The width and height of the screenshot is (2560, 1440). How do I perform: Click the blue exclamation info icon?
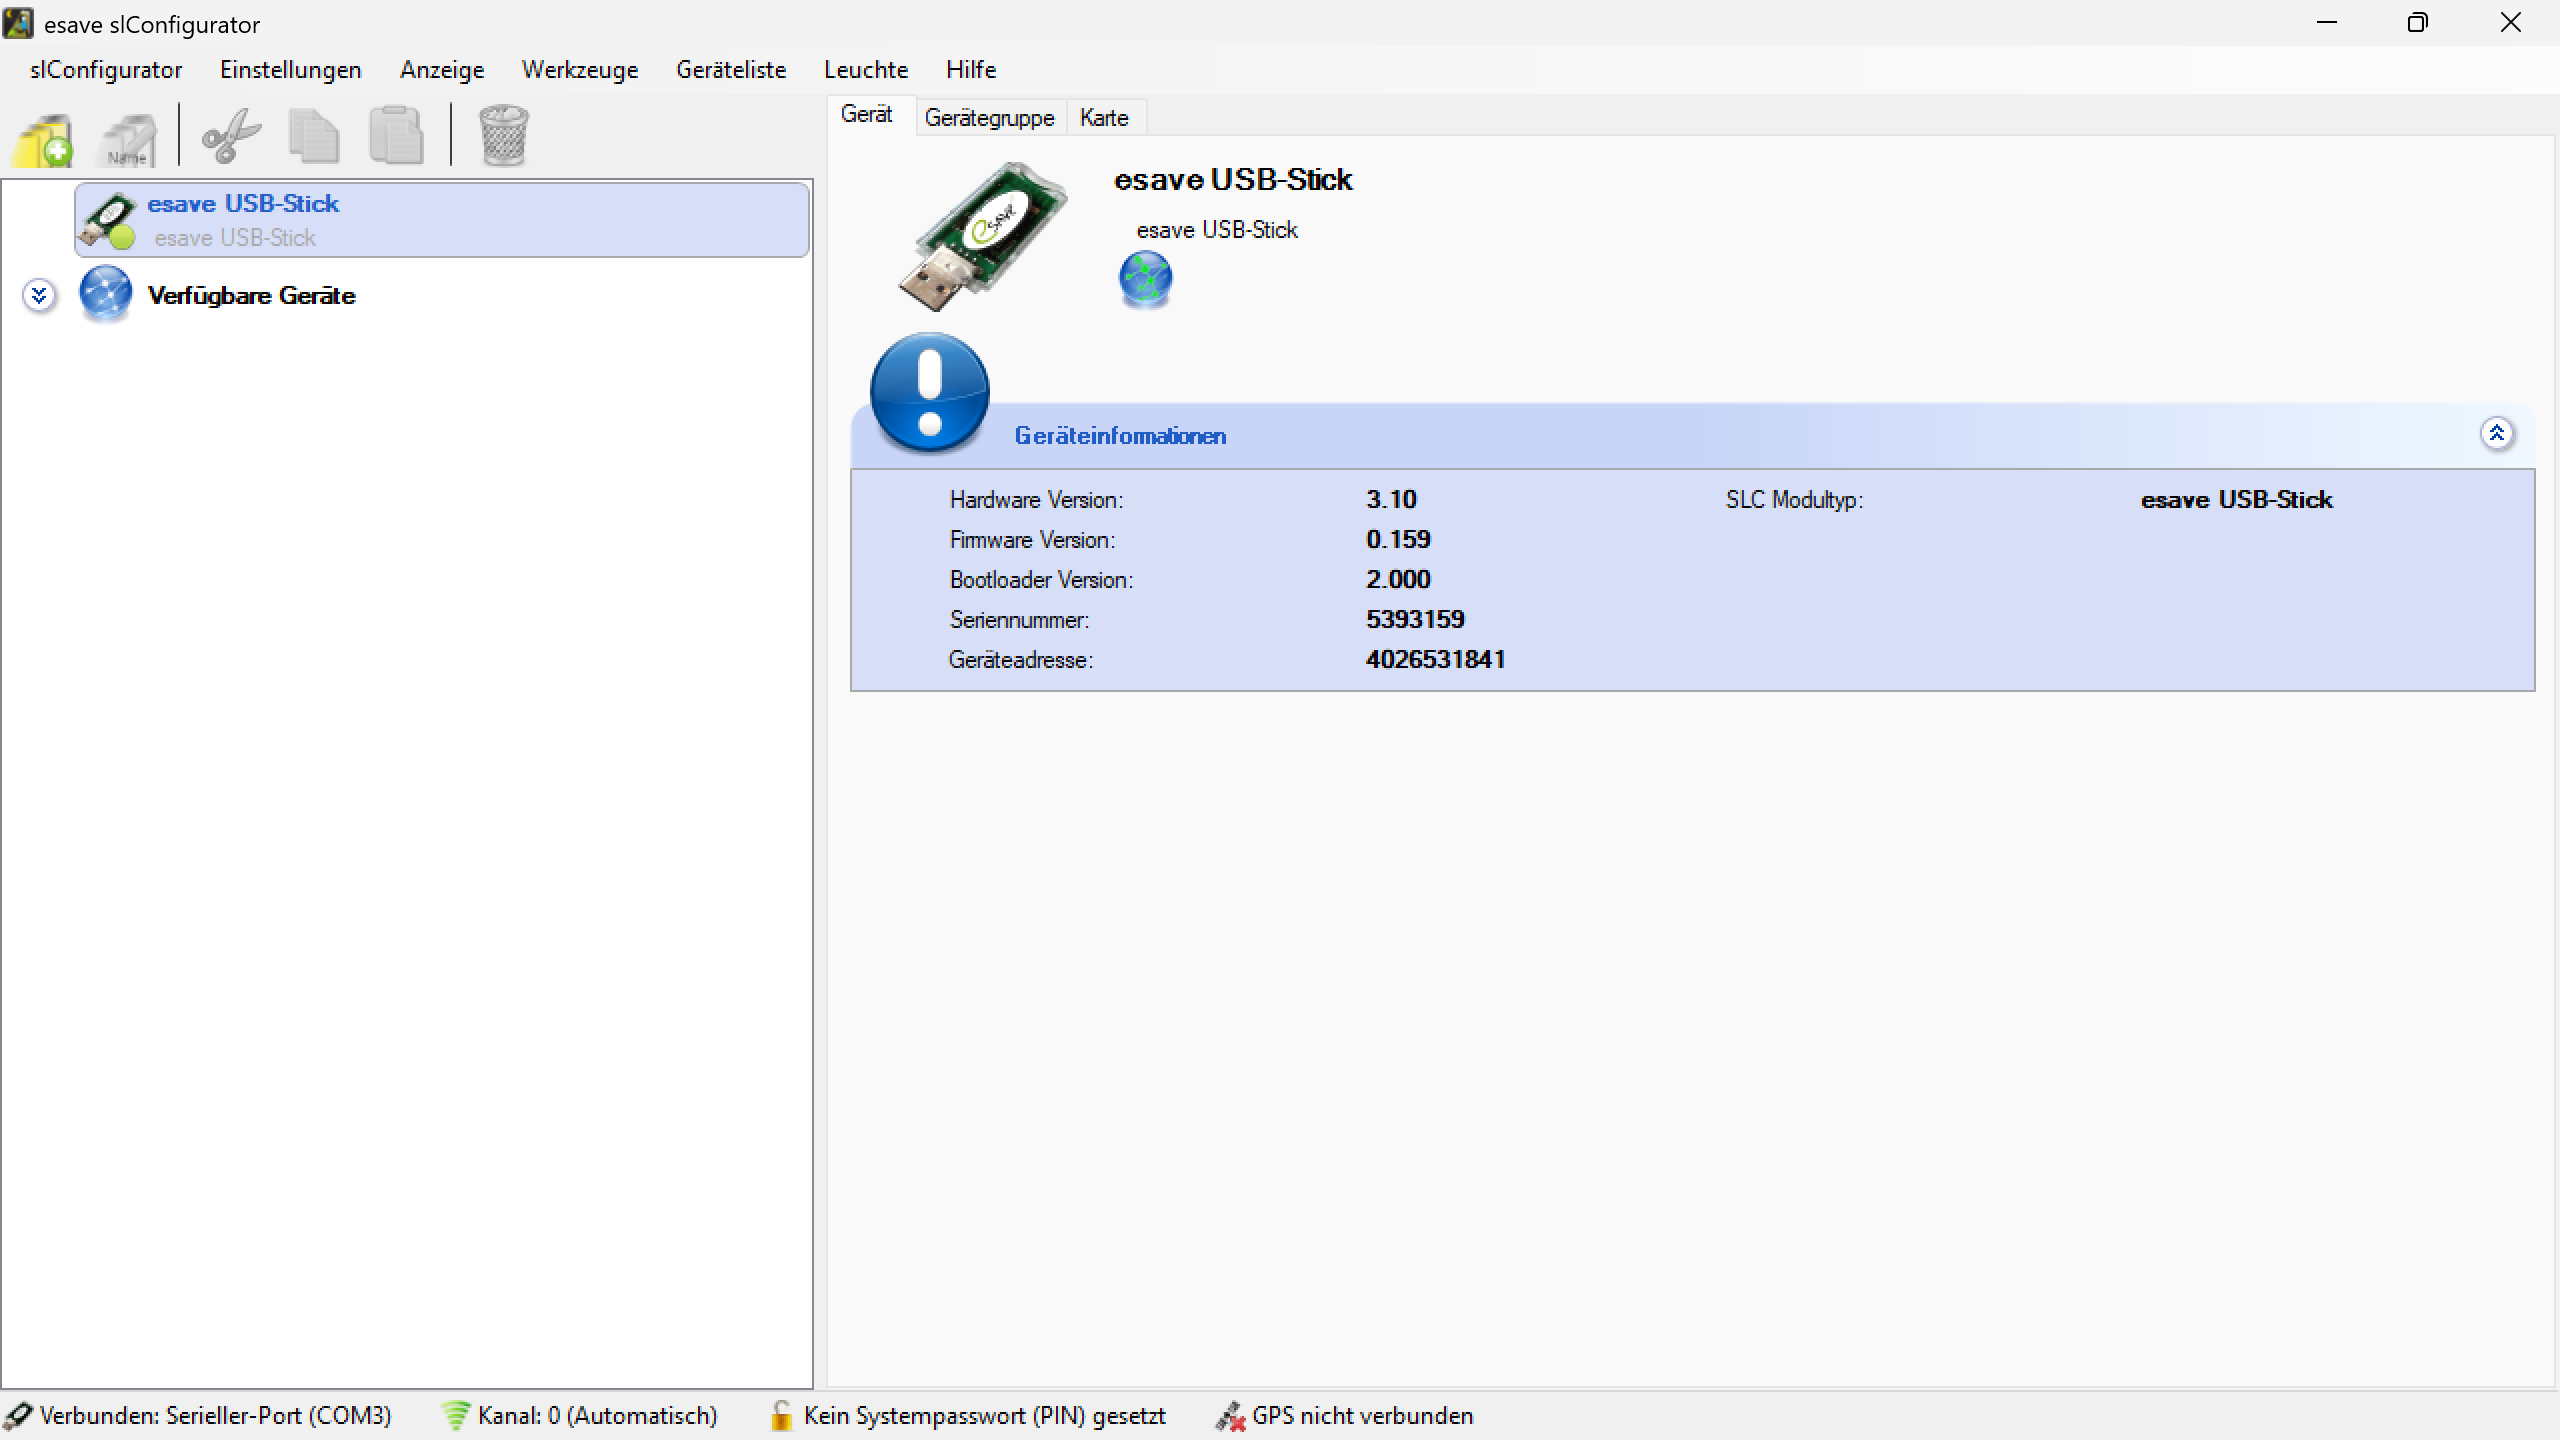click(929, 392)
